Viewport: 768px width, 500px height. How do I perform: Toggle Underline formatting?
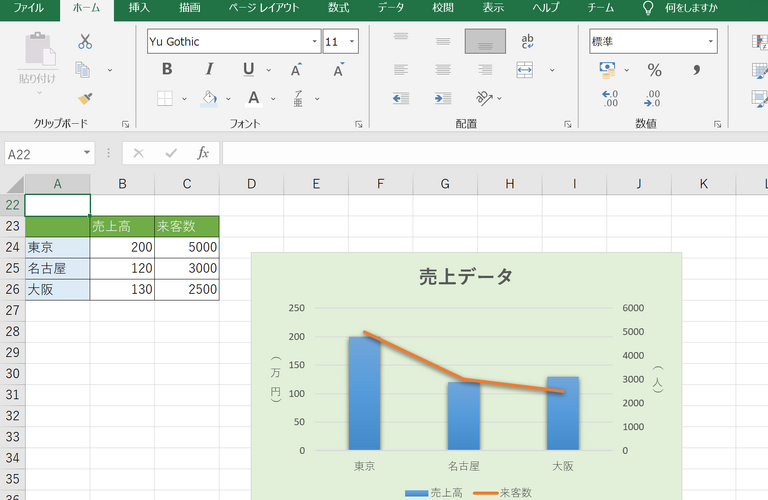tap(249, 69)
